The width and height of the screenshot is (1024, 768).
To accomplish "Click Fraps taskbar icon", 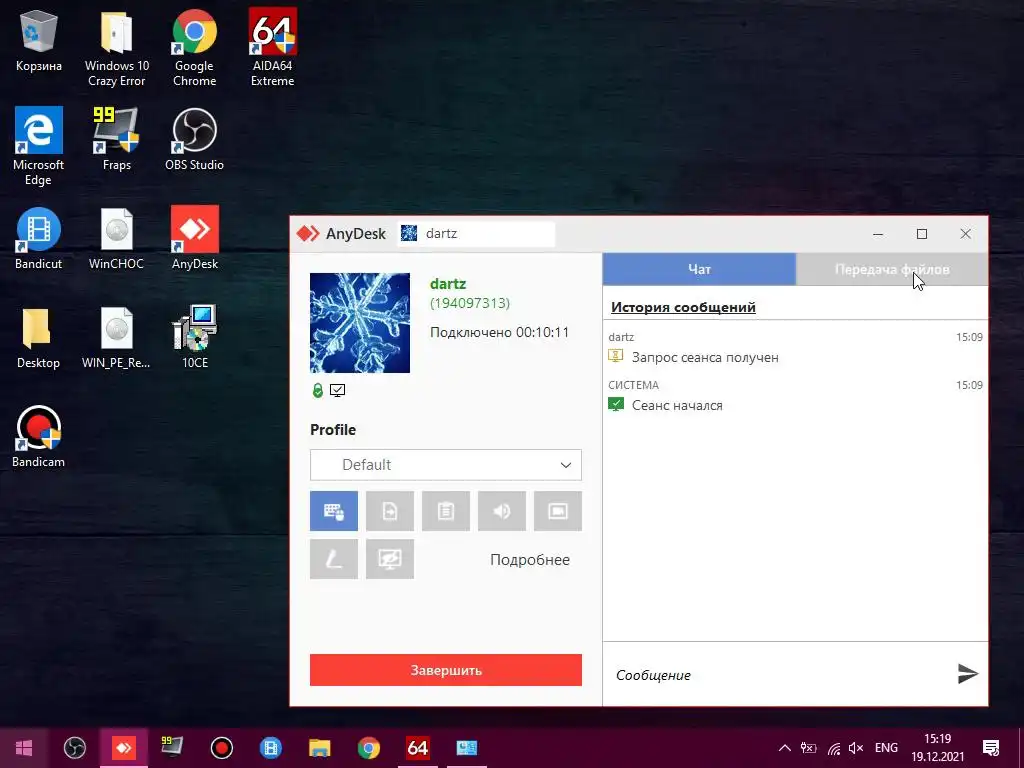I will pyautogui.click(x=172, y=748).
